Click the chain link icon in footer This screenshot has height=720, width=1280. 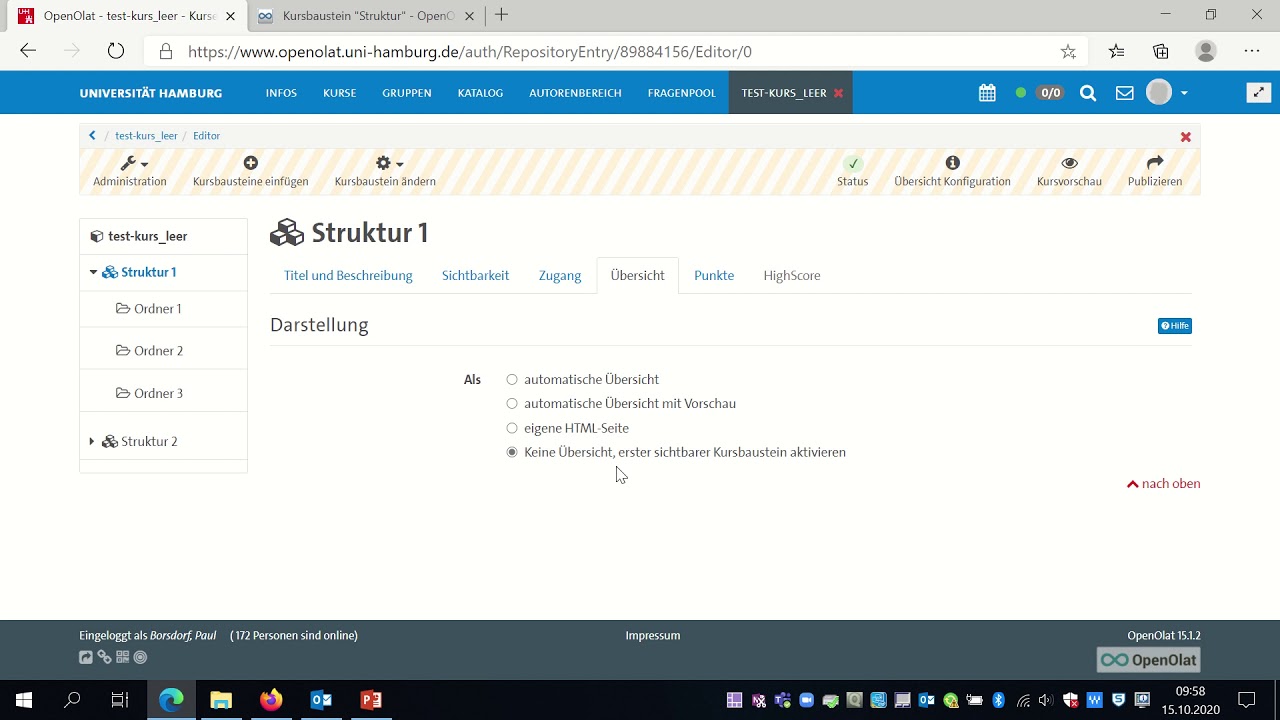[x=104, y=657]
